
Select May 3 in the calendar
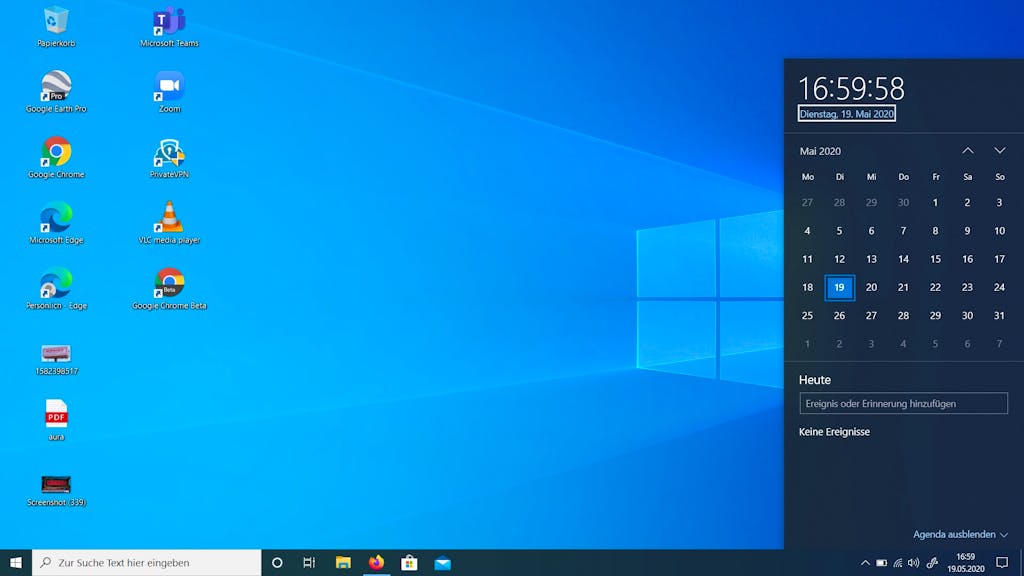point(999,202)
